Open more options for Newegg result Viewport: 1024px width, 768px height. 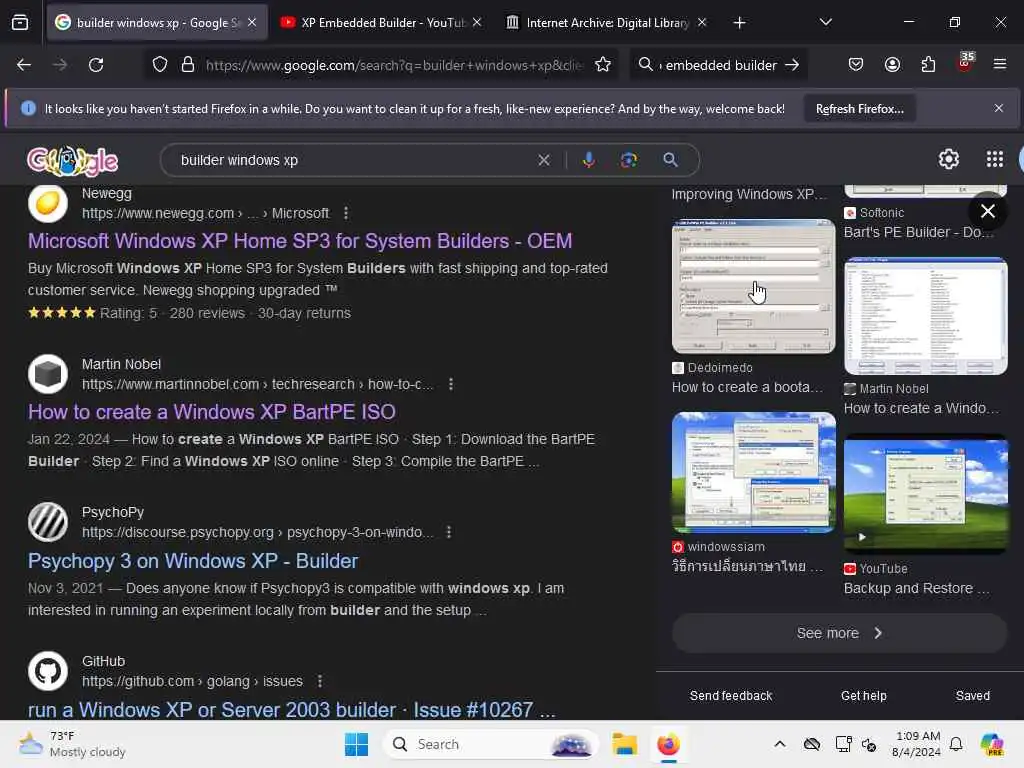click(346, 214)
